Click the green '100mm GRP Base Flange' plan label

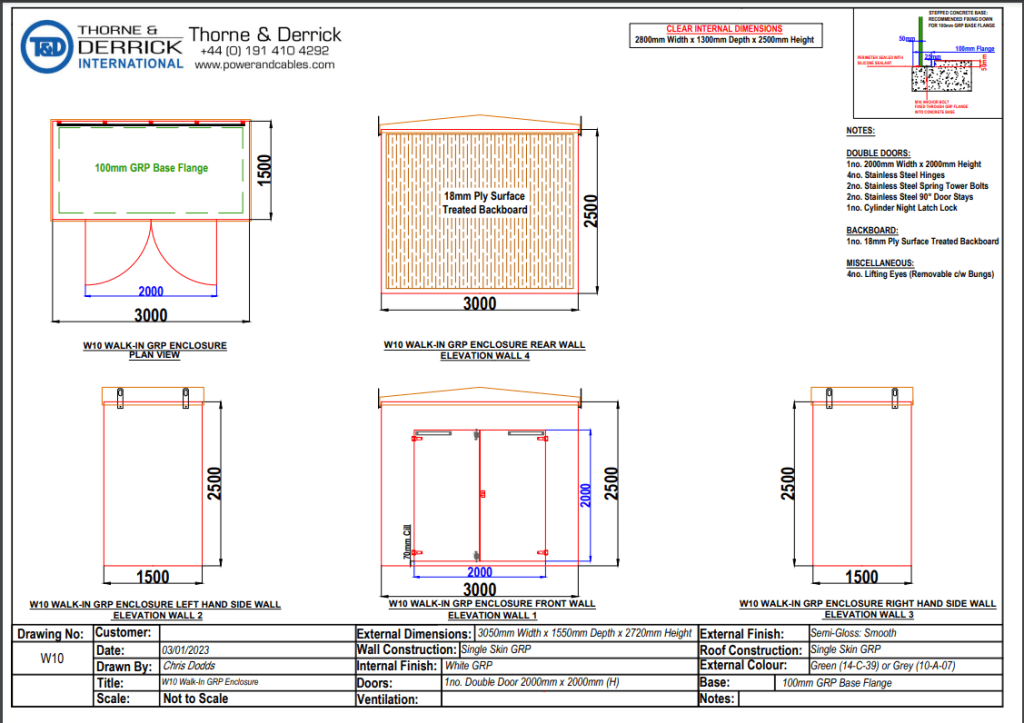(152, 168)
